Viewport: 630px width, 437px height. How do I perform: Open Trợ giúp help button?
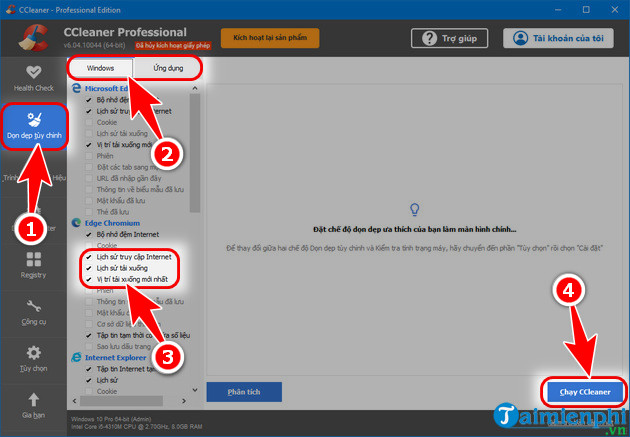(450, 38)
